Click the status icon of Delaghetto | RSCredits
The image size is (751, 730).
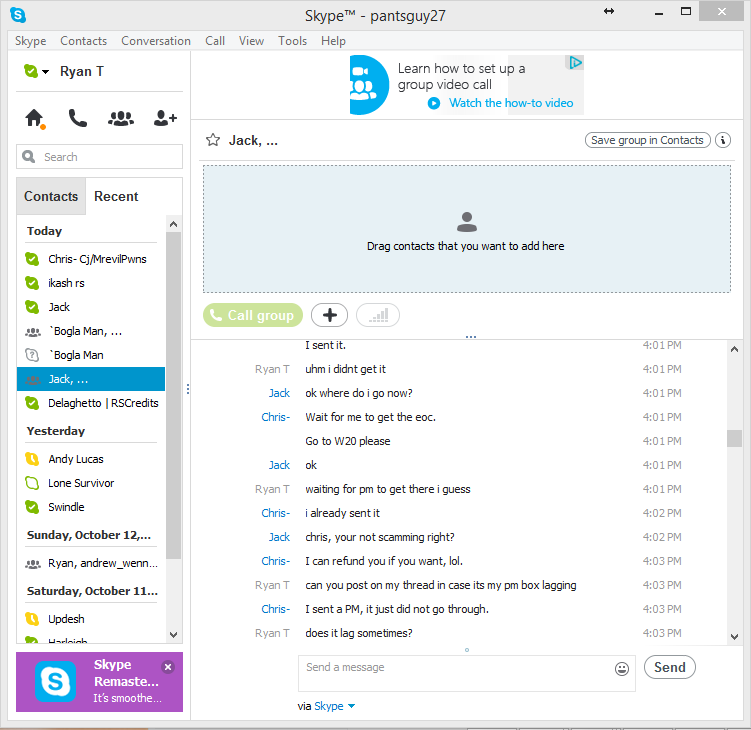pos(32,403)
